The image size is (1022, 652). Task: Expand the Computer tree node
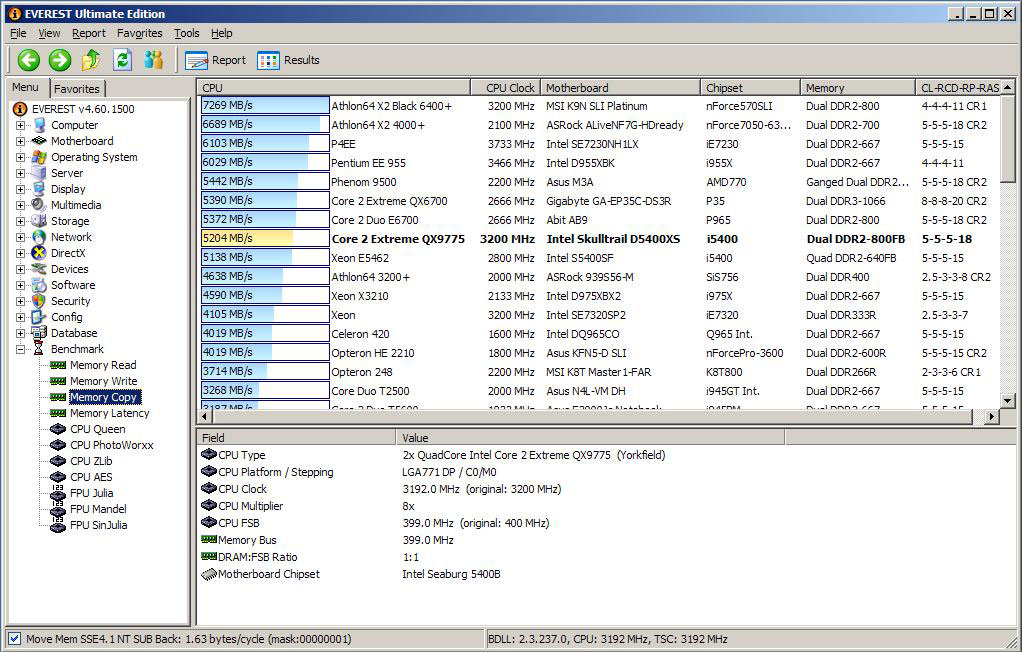tap(20, 125)
